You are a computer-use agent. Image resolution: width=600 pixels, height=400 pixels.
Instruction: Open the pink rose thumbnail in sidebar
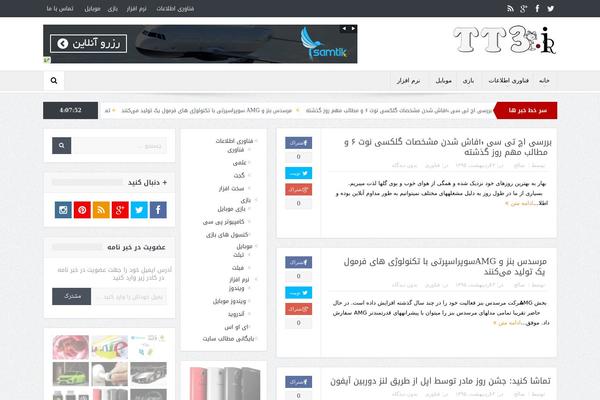pyautogui.click(x=71, y=347)
